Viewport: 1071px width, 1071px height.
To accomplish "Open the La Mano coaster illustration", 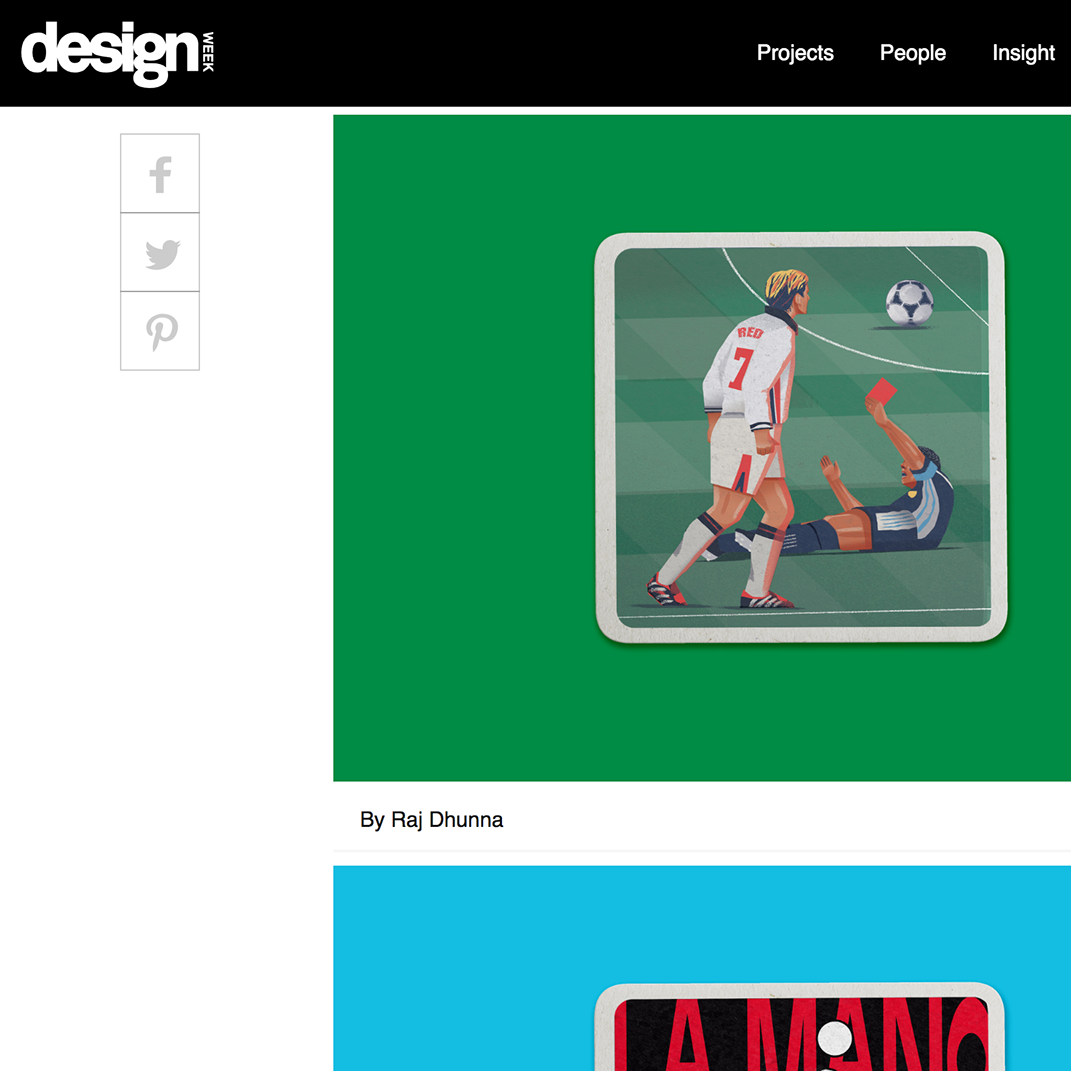I will (801, 1027).
